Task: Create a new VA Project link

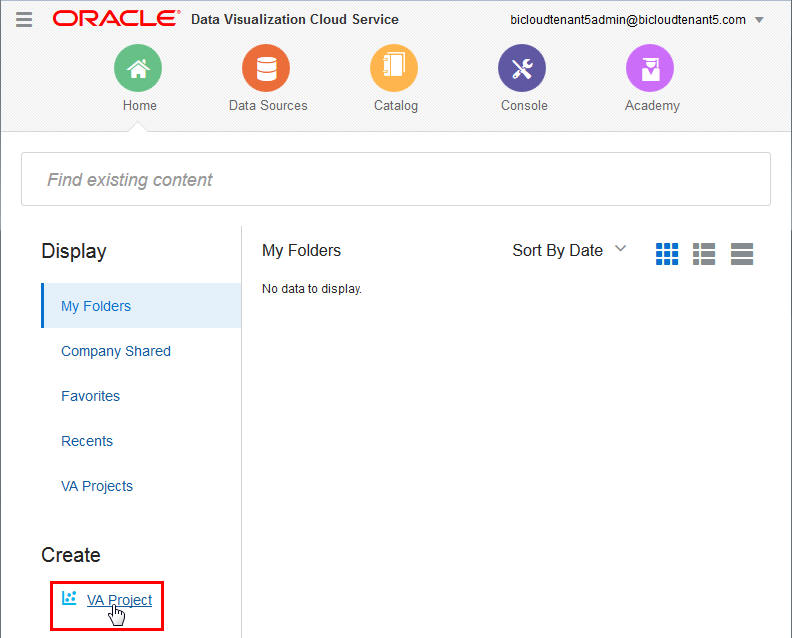Action: point(119,600)
